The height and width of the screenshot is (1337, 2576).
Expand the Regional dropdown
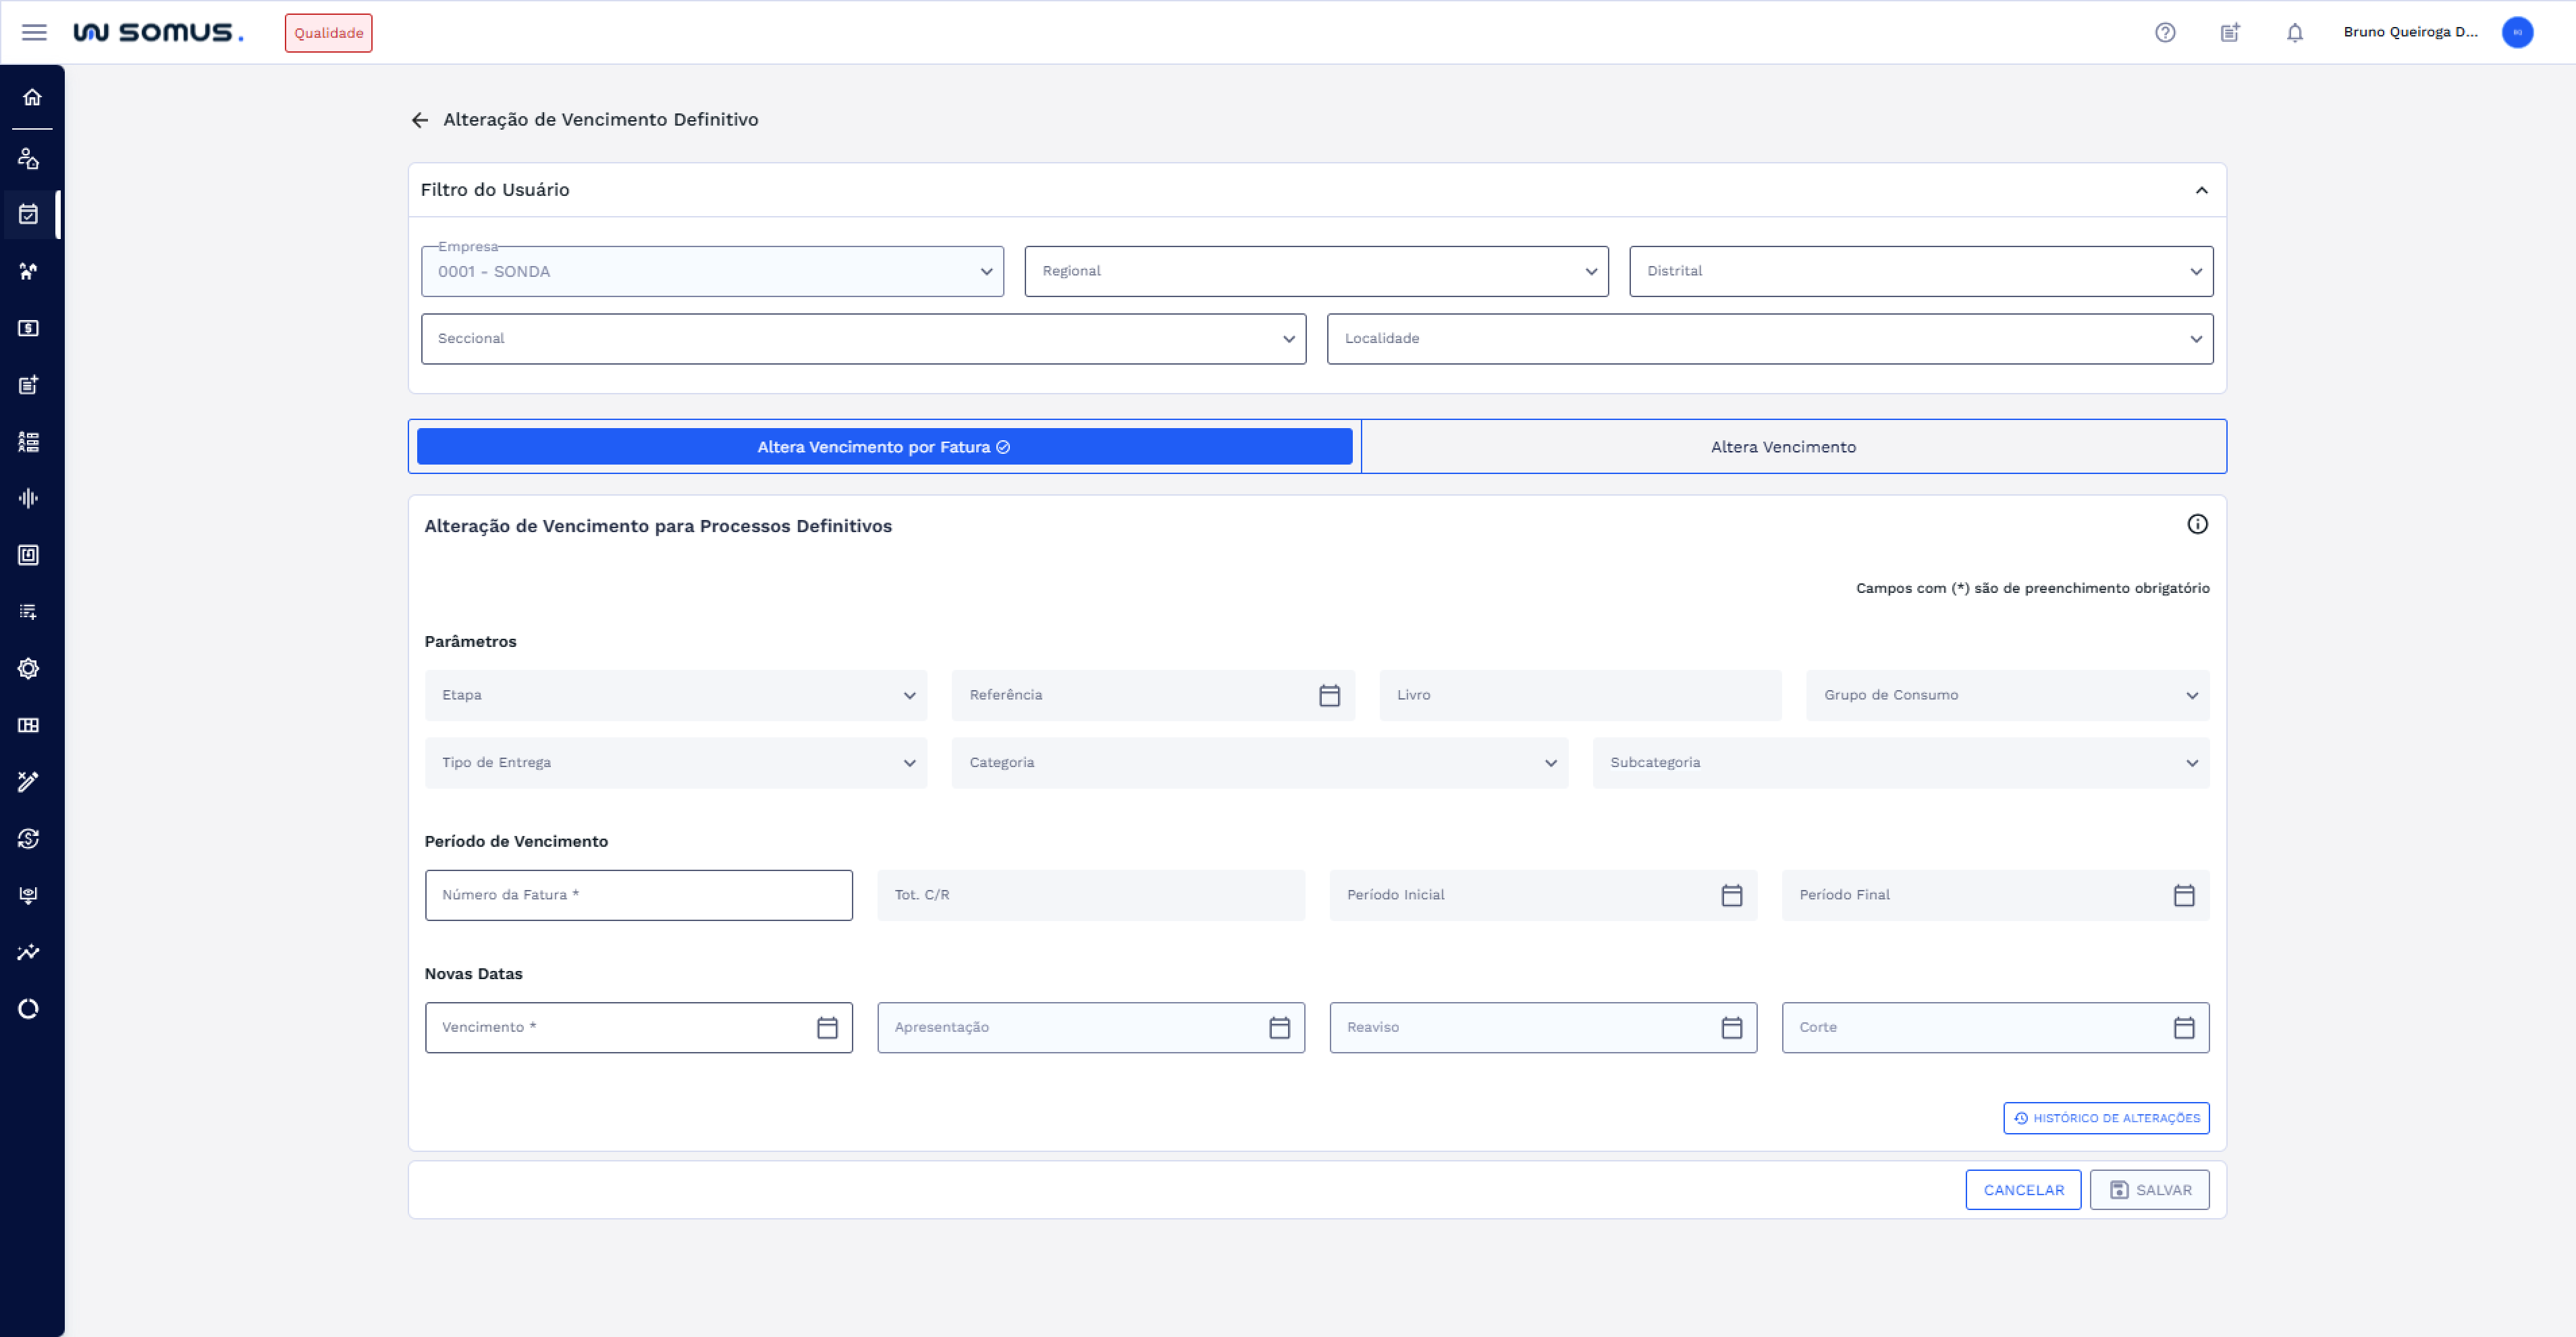(1316, 271)
